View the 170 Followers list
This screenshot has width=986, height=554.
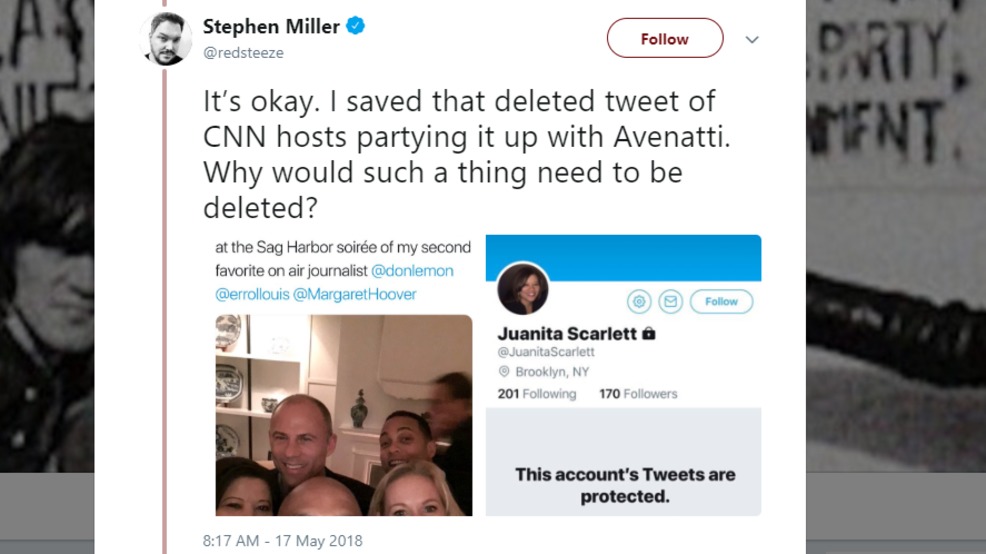tap(638, 394)
